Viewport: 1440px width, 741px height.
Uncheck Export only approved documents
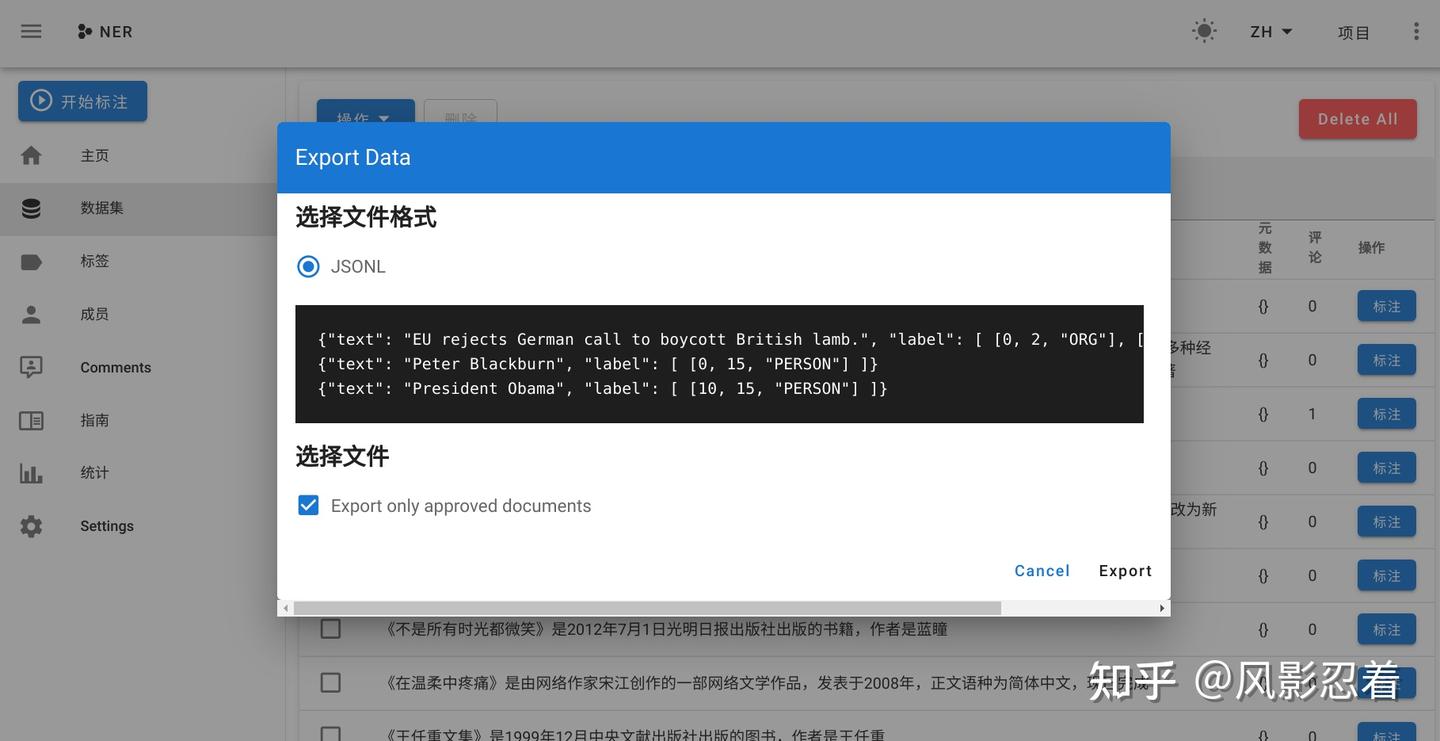click(x=308, y=505)
